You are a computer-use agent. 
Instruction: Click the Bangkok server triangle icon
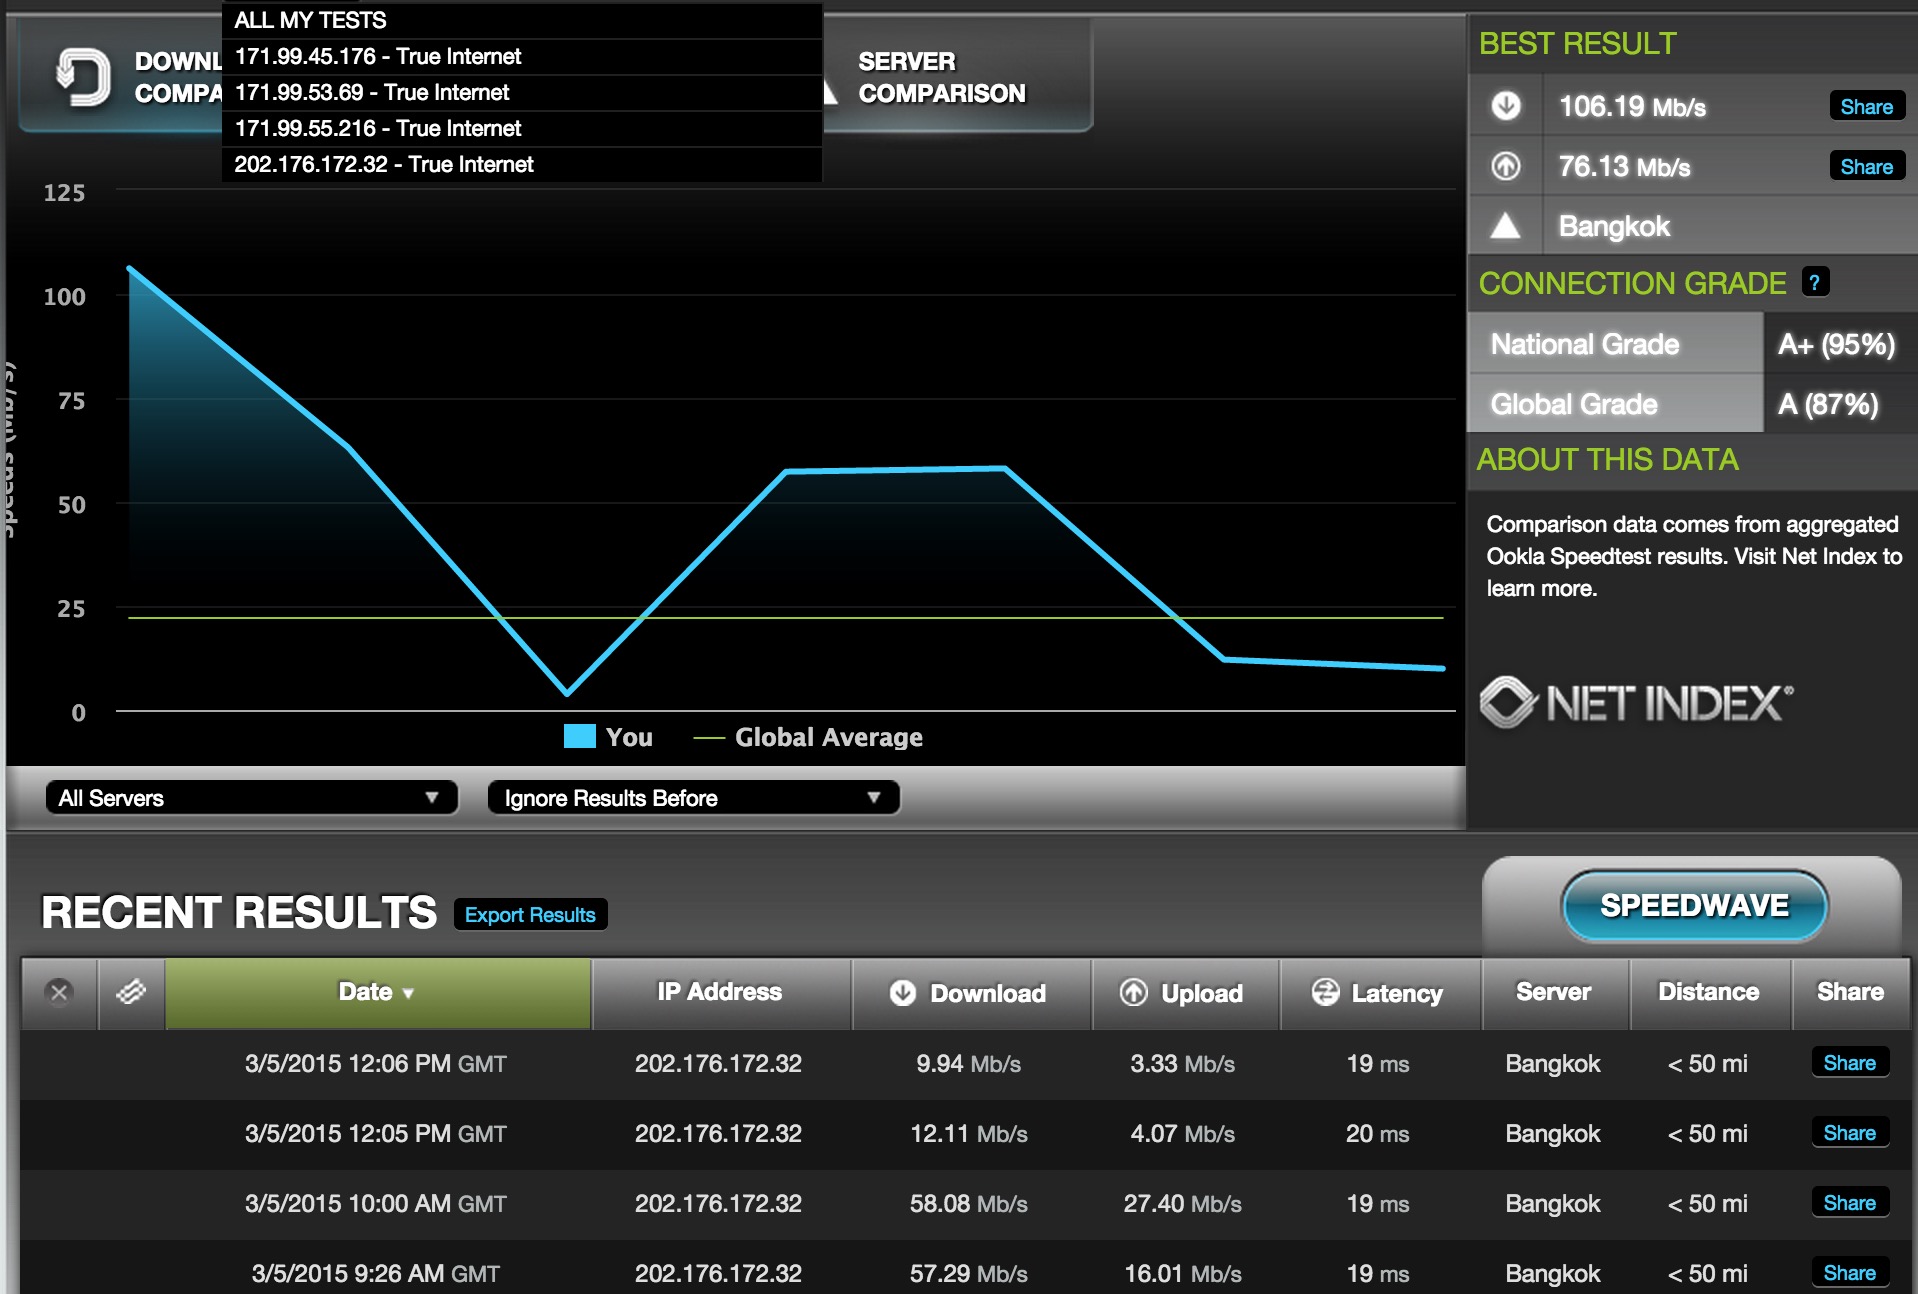click(x=1505, y=227)
